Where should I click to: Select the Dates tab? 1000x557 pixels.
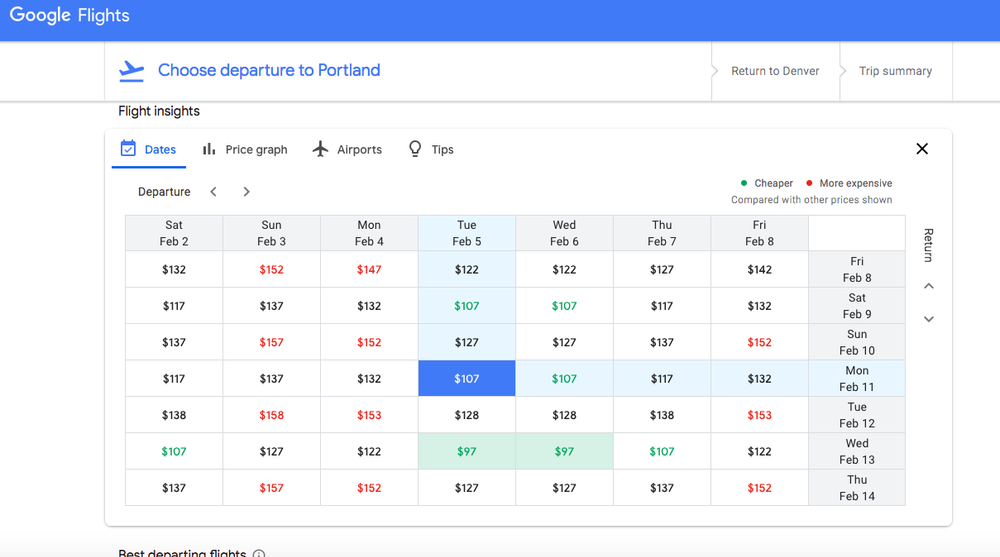click(149, 149)
